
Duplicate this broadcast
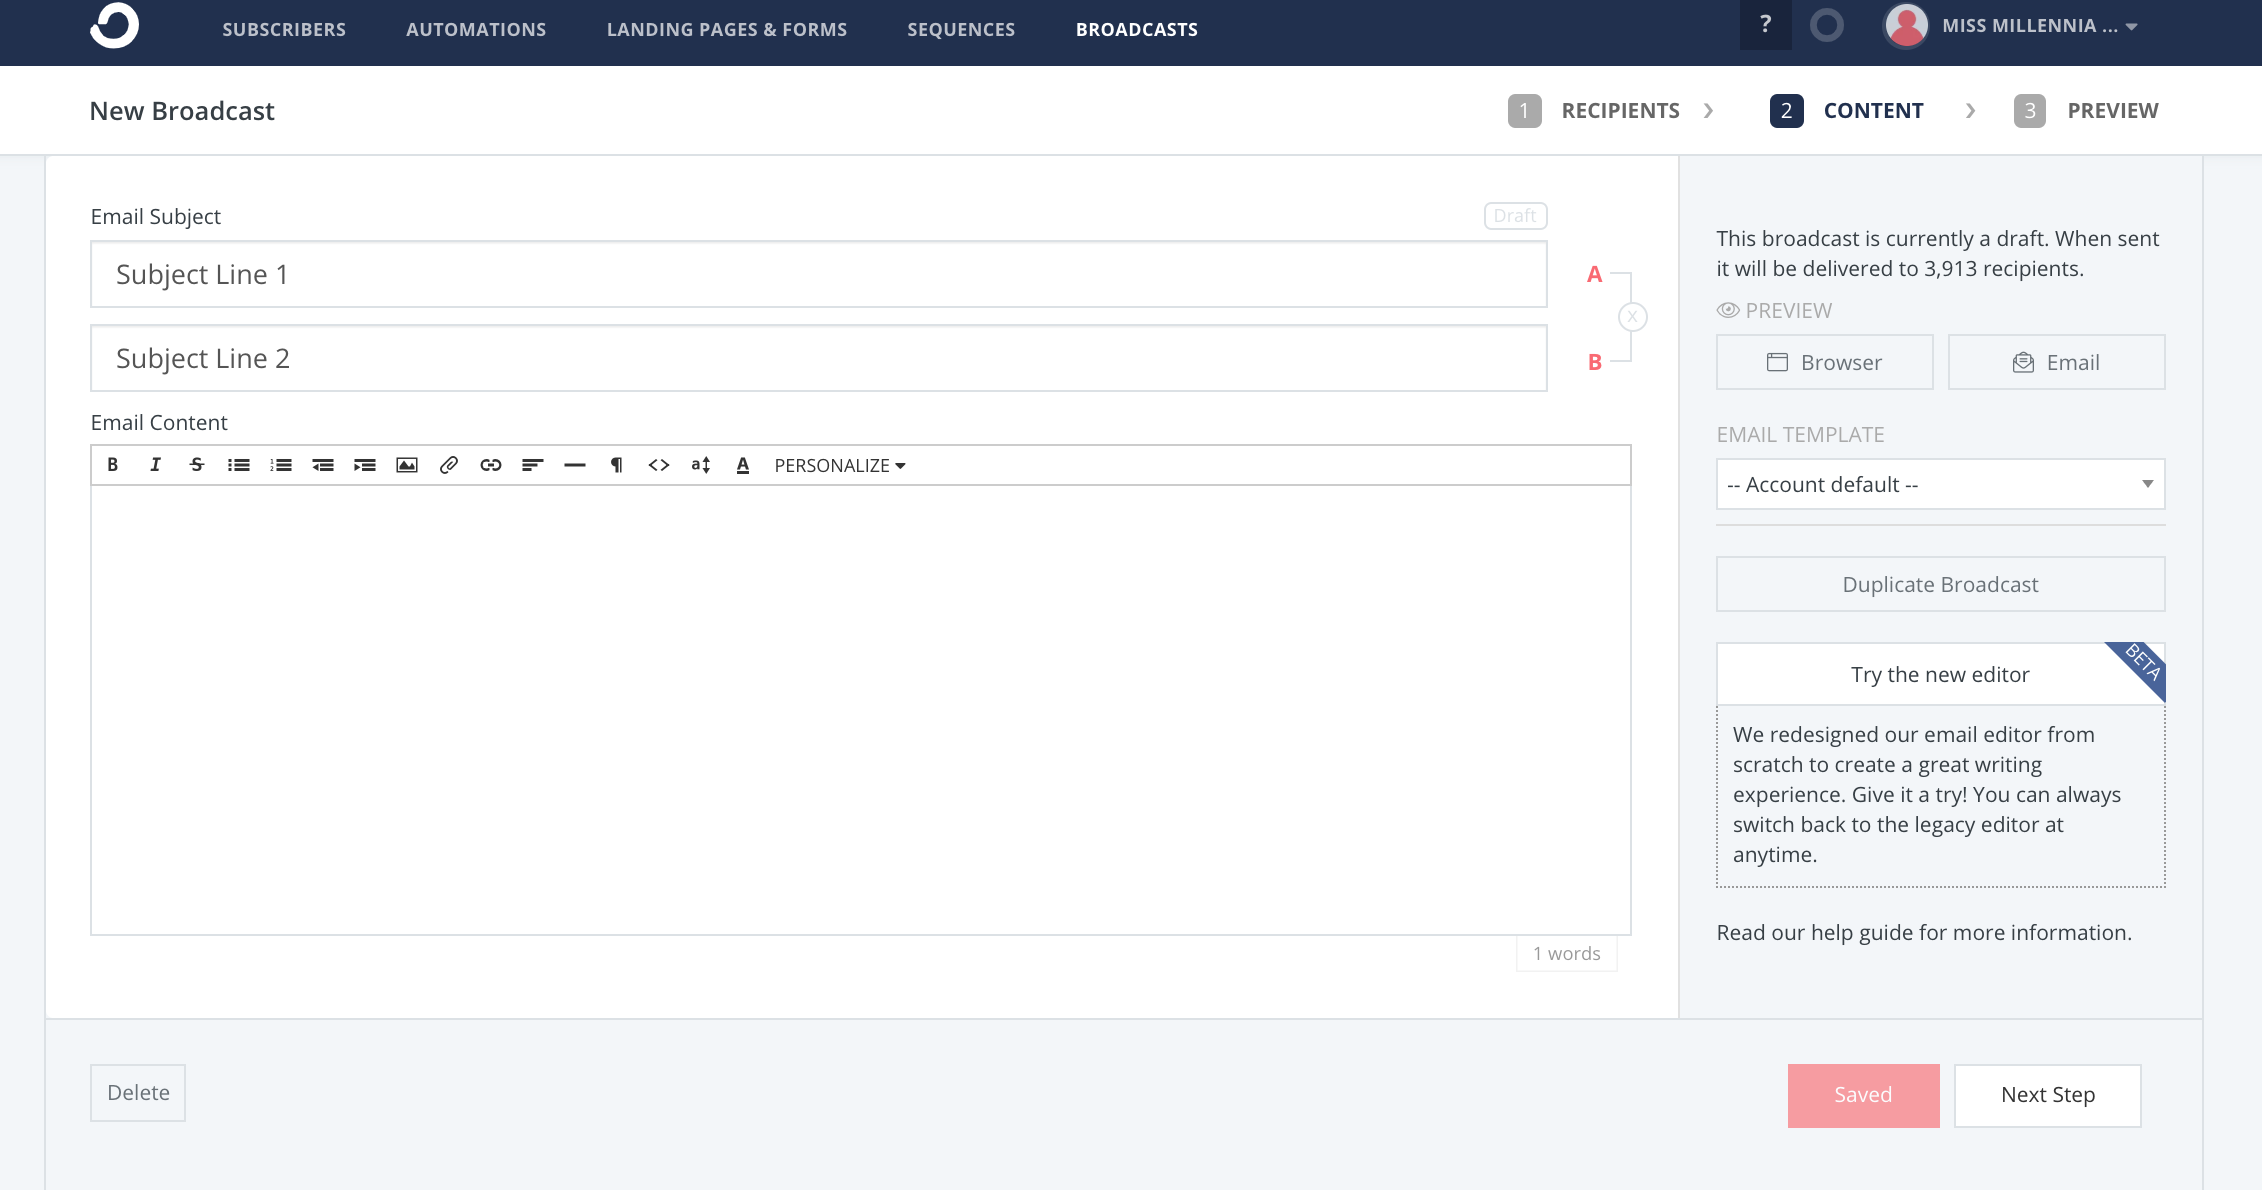(x=1939, y=584)
